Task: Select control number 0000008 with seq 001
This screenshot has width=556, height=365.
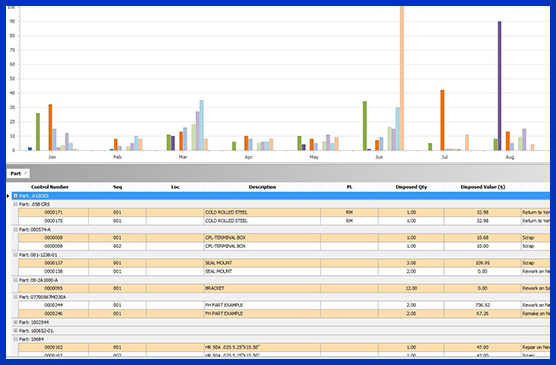Action: (x=54, y=238)
